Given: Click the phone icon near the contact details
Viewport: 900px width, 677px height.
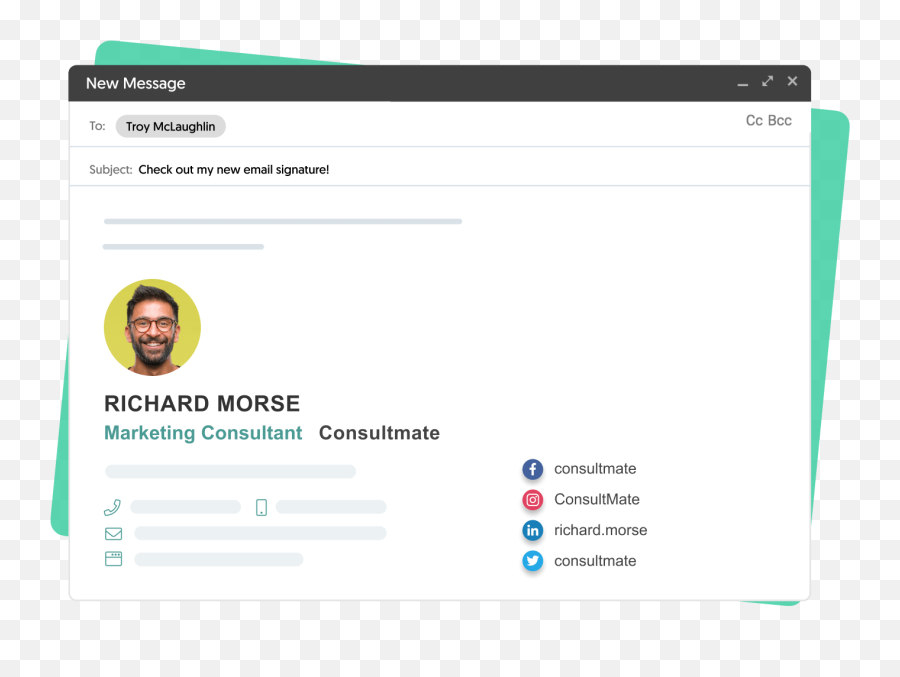Looking at the screenshot, I should pyautogui.click(x=112, y=506).
